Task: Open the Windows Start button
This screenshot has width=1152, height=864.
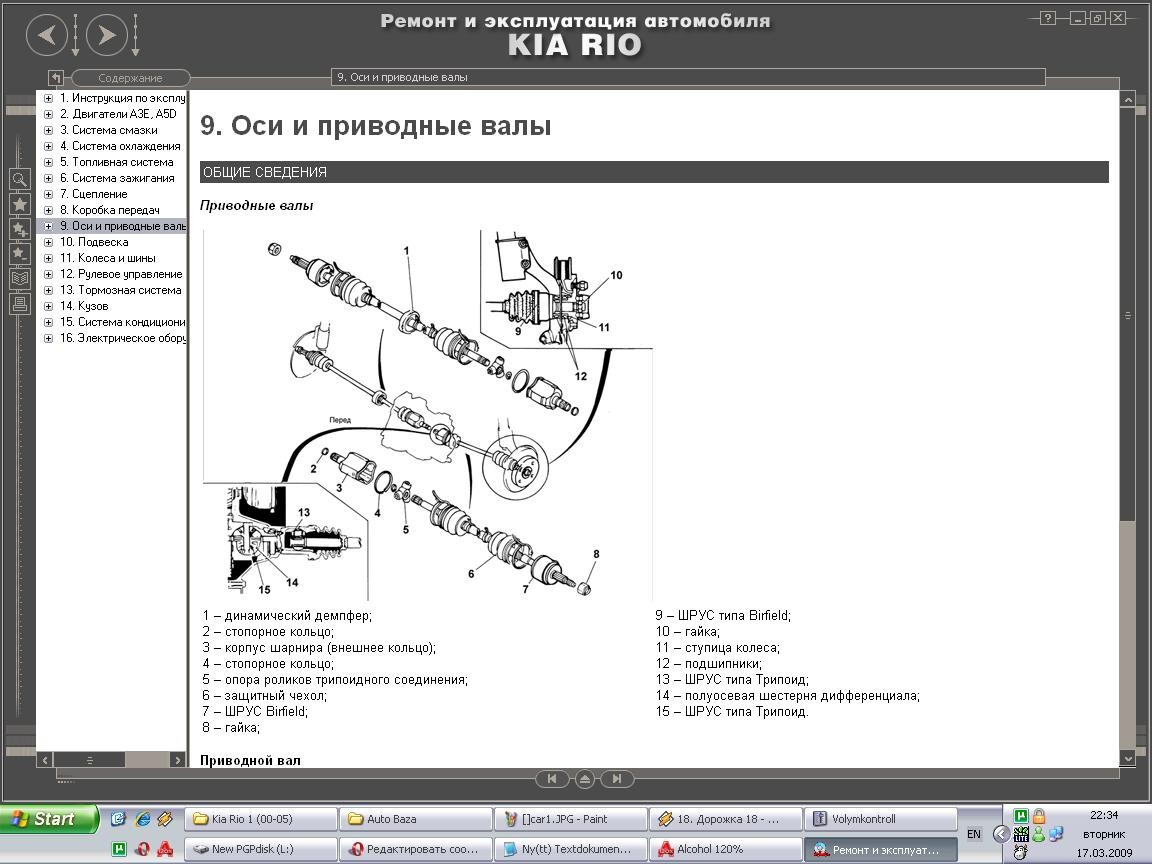Action: [48, 818]
